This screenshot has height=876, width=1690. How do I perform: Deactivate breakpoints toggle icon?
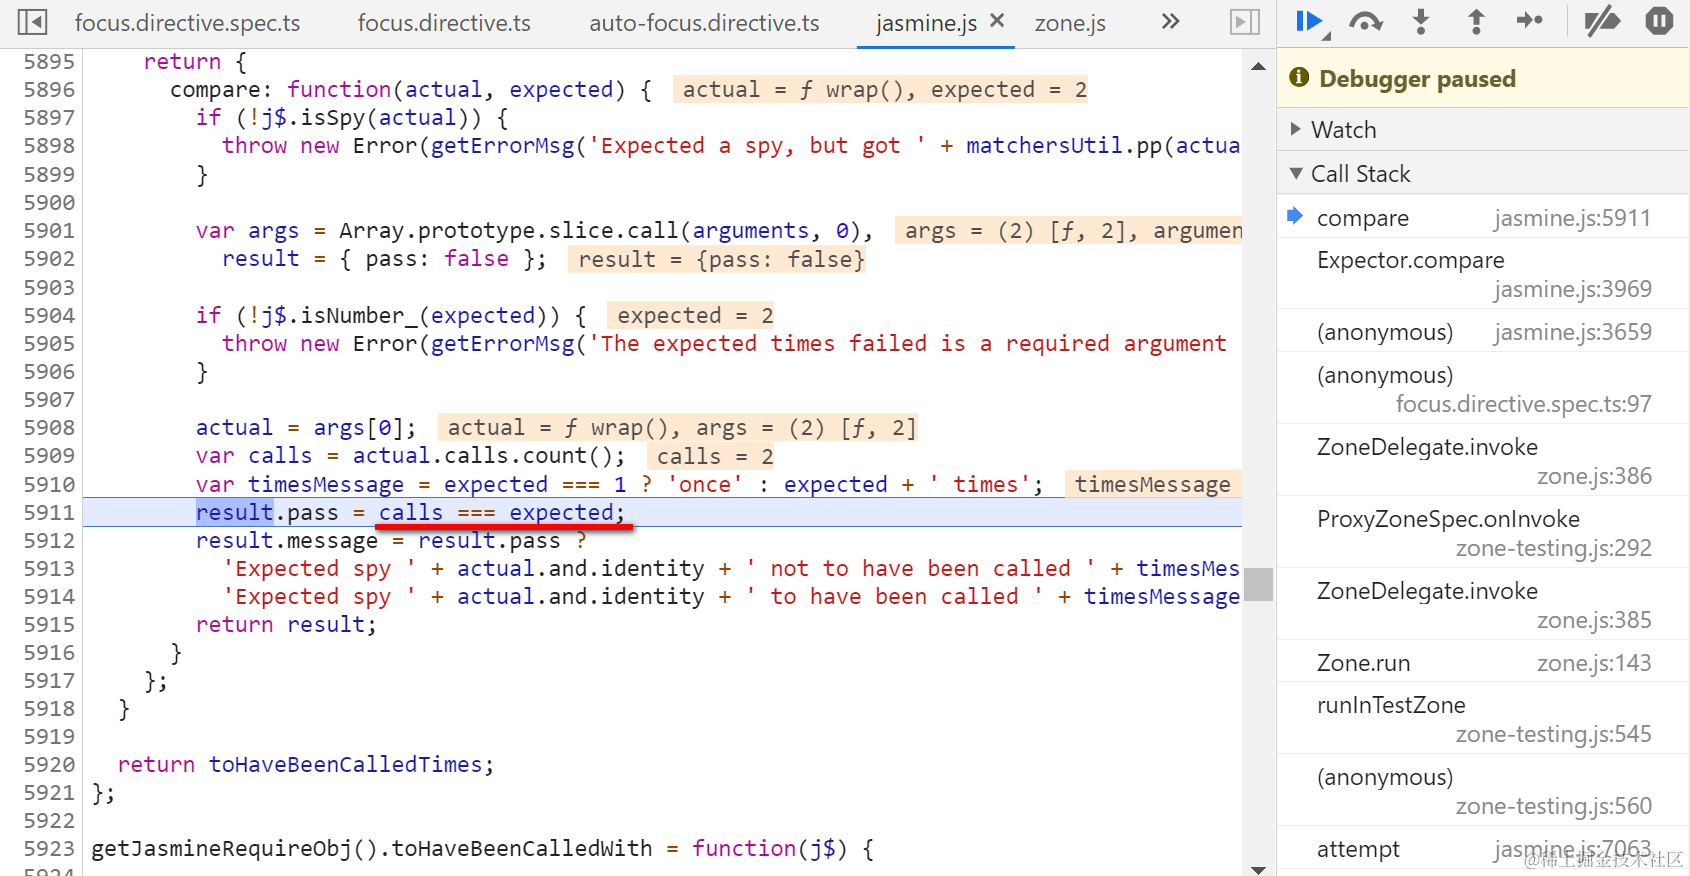pos(1602,21)
